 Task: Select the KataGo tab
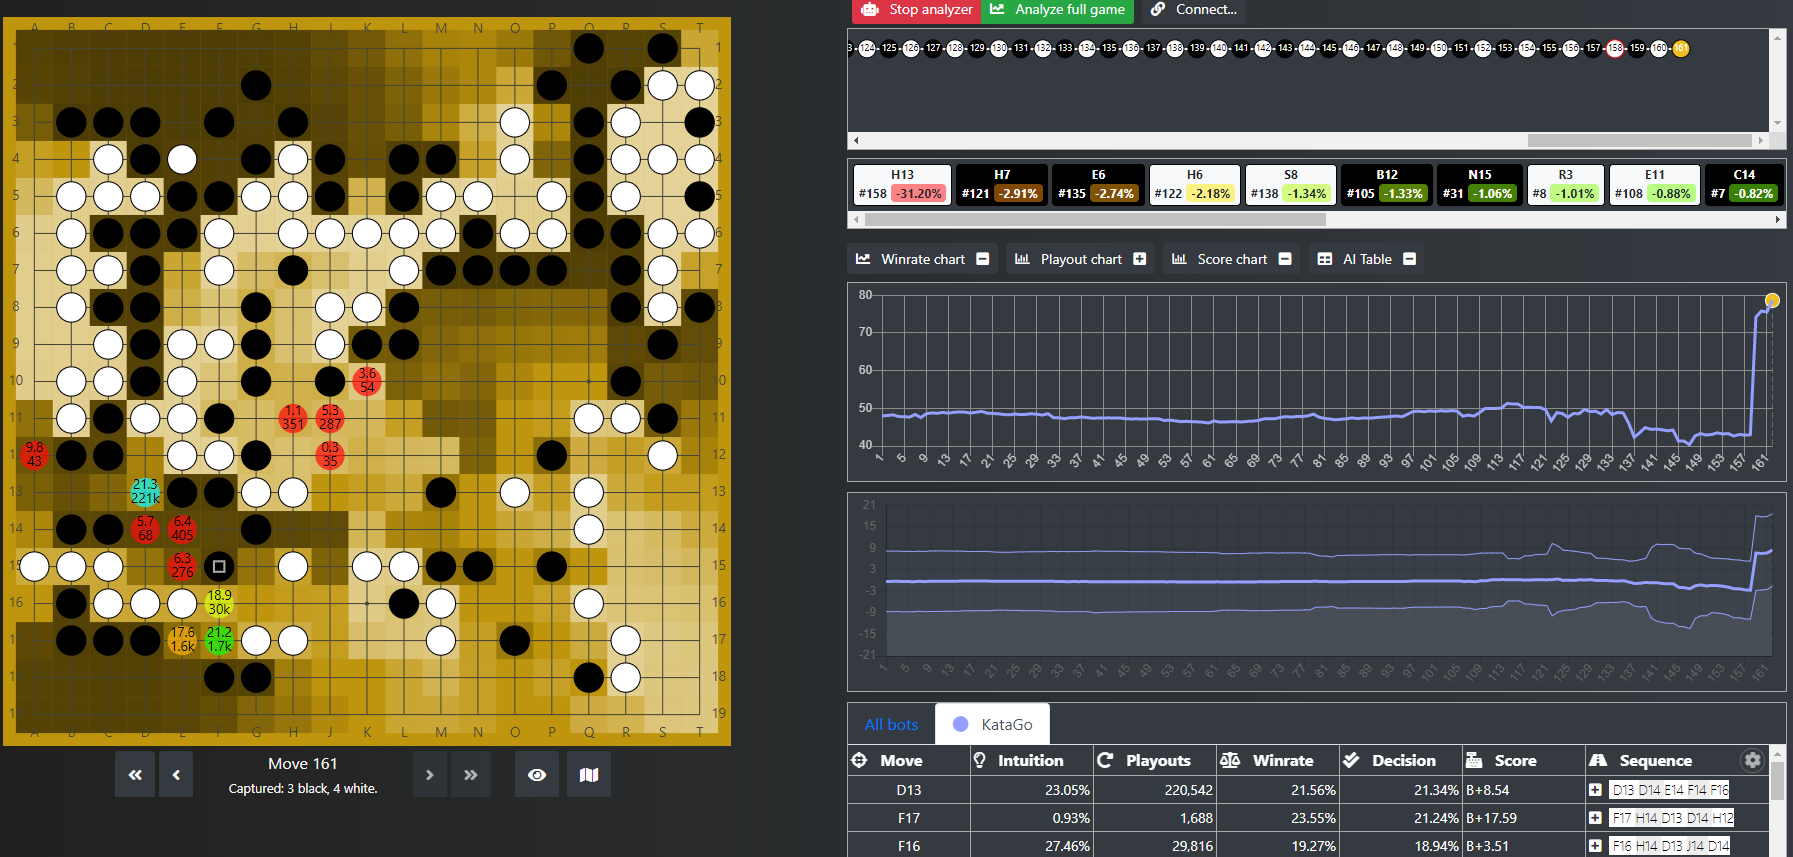pyautogui.click(x=992, y=724)
